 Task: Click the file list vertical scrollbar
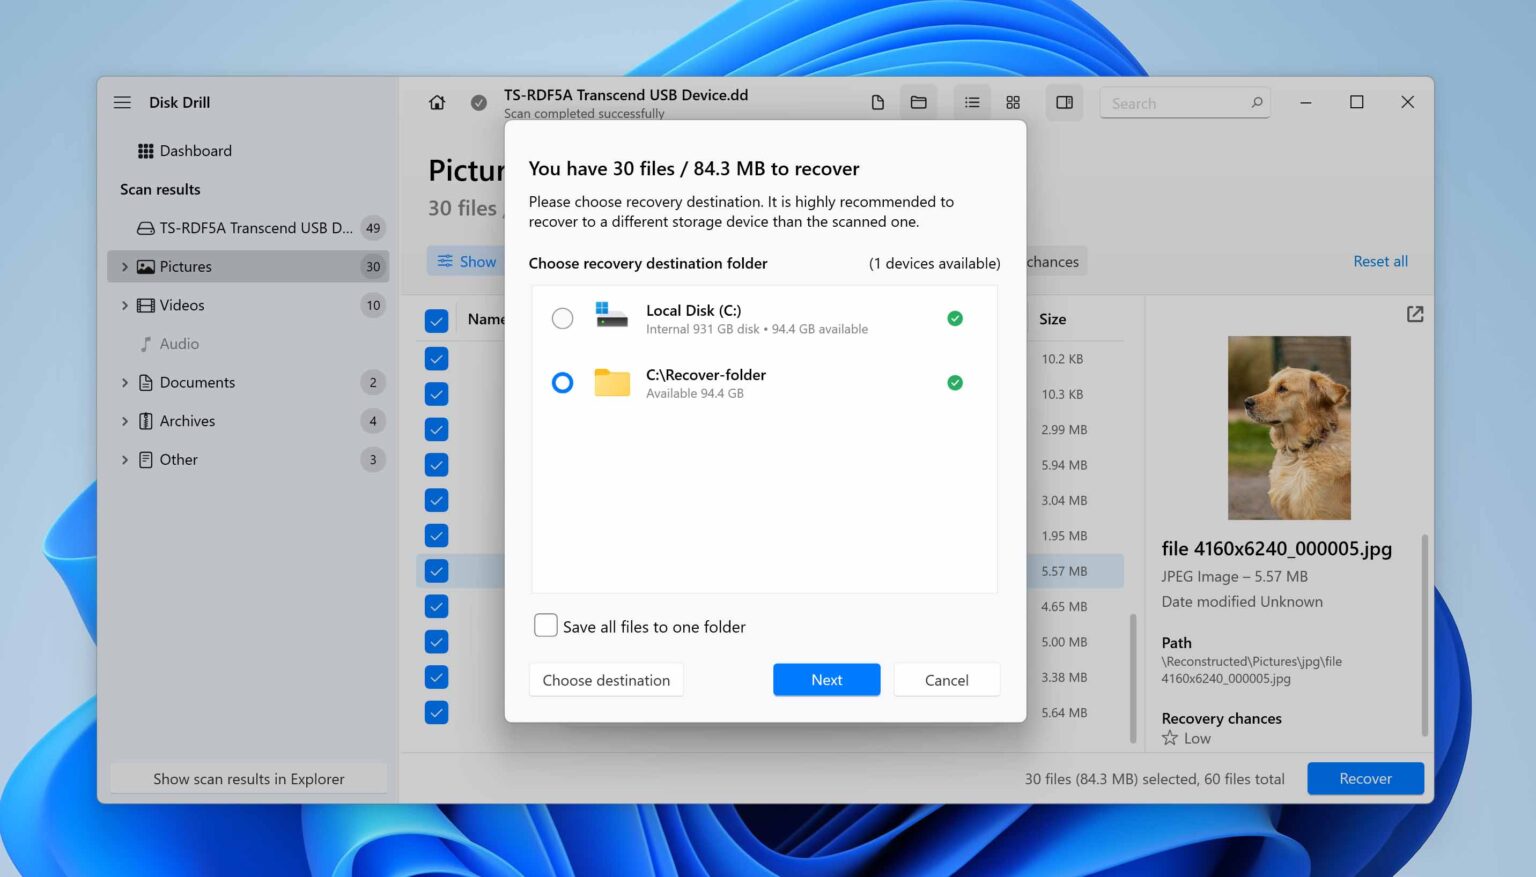[x=1133, y=678]
